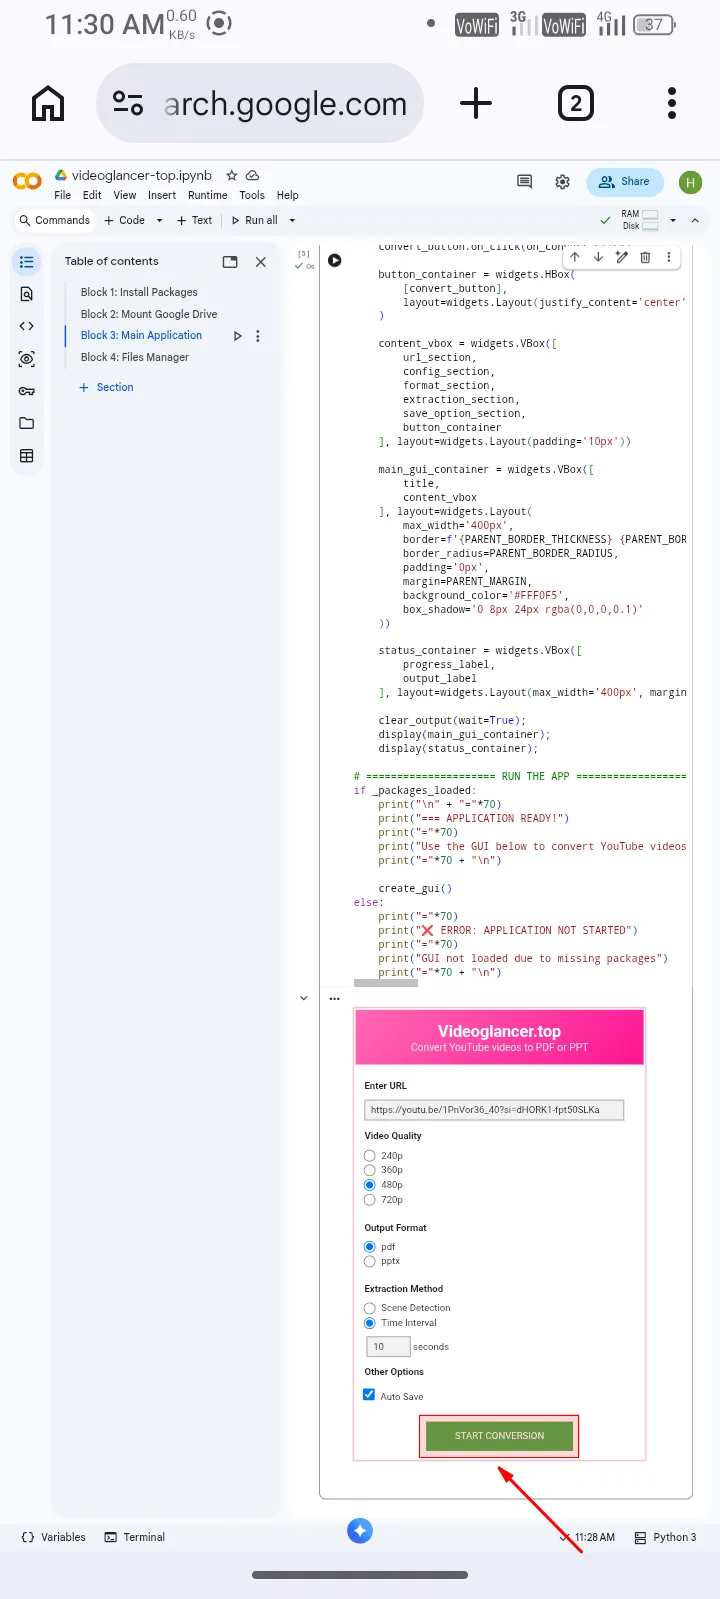
Task: Collapse the header with the chevron
Action: click(695, 220)
